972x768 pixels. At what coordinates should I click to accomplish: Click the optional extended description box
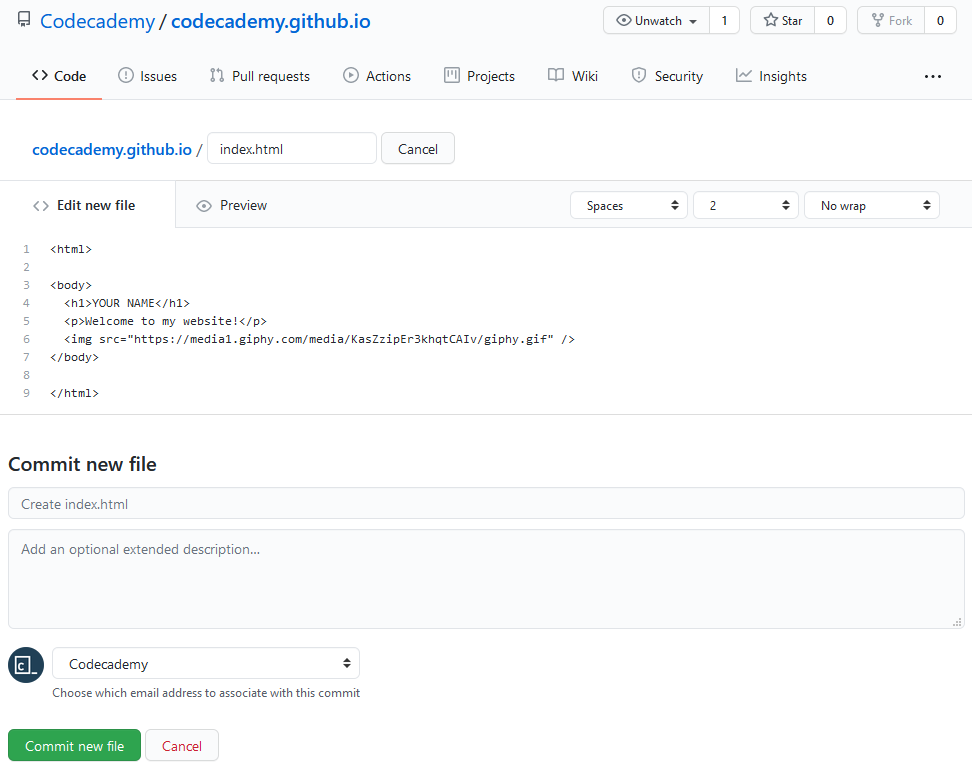pyautogui.click(x=486, y=579)
